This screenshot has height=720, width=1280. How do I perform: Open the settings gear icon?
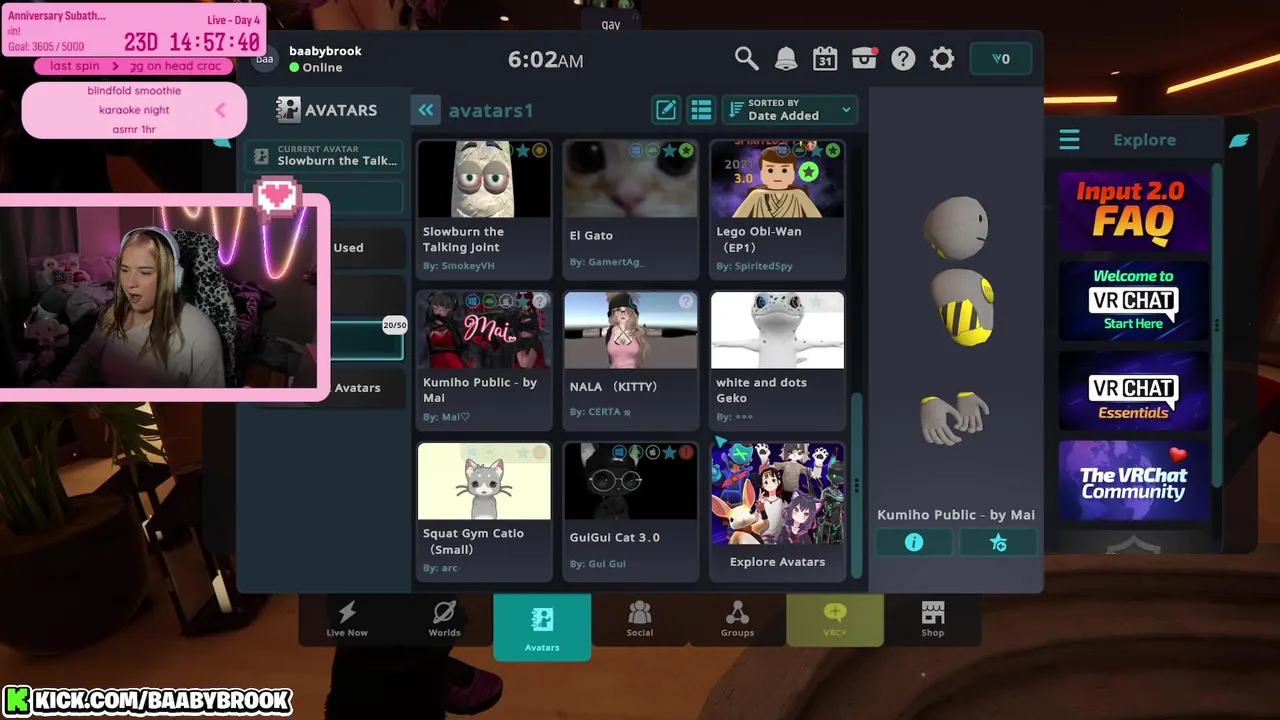(x=942, y=59)
